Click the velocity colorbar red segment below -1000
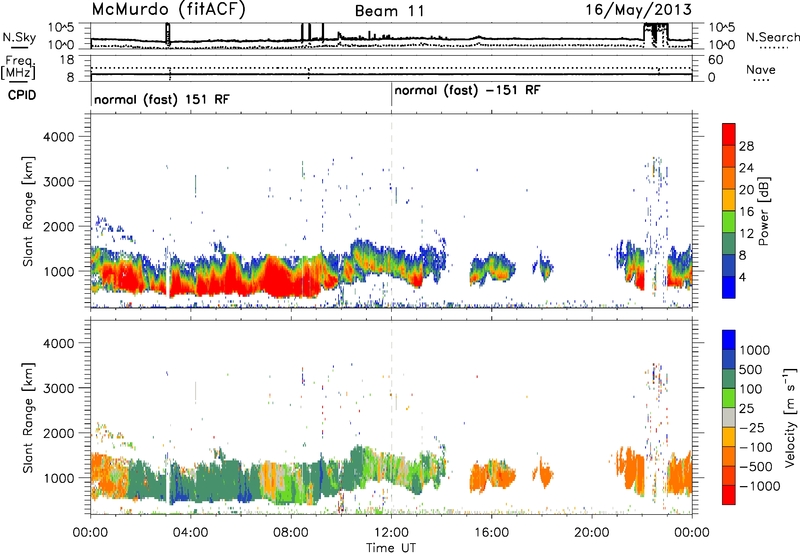 coord(729,495)
